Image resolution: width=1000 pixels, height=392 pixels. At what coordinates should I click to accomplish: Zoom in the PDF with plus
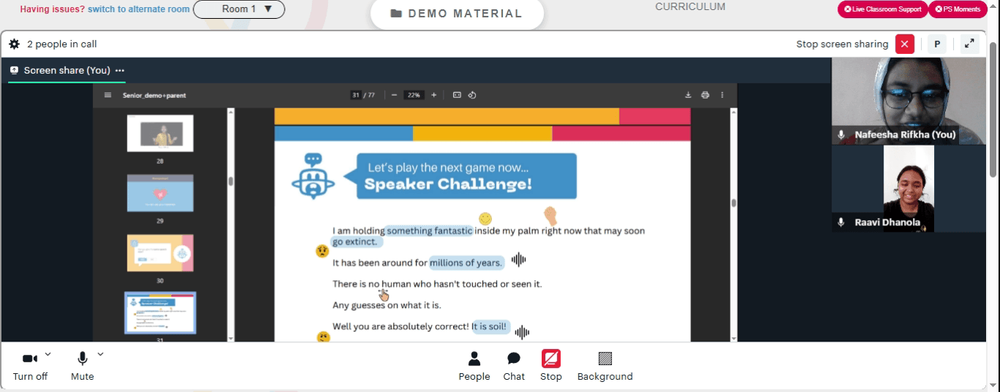tap(434, 95)
